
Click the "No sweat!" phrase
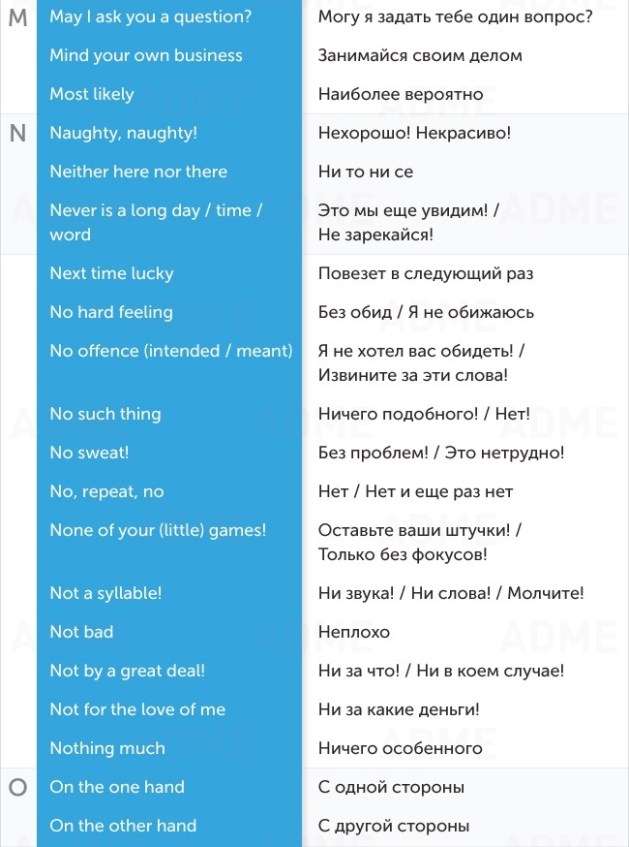90,453
